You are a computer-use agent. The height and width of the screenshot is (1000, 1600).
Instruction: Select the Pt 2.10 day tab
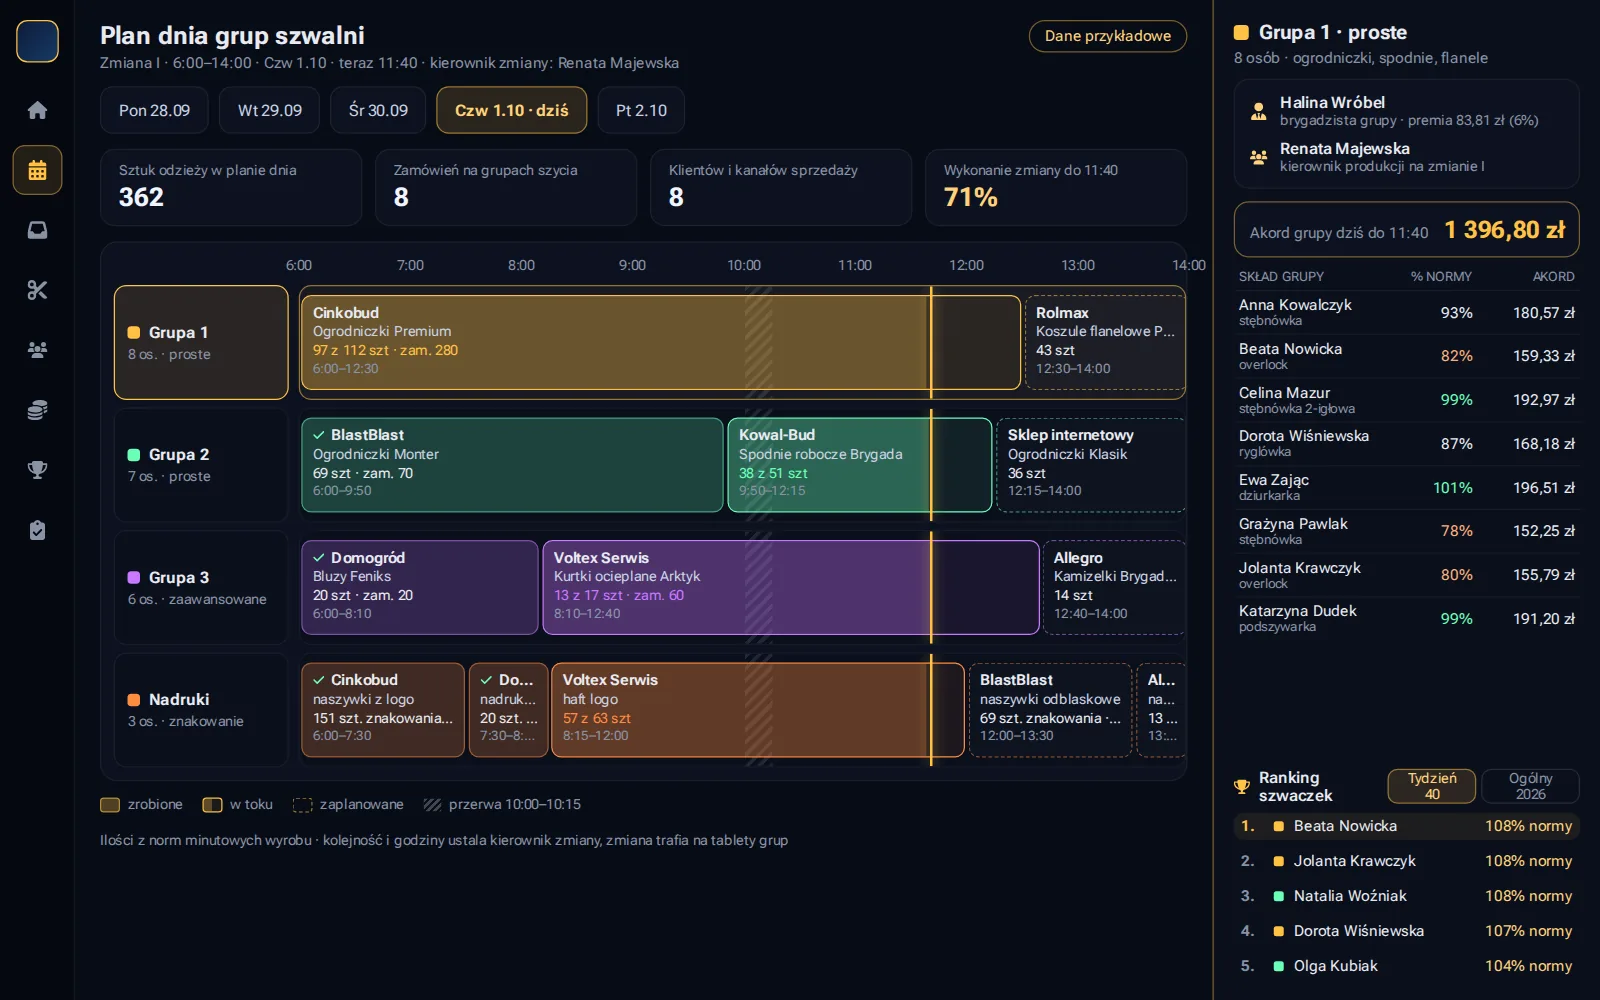pos(641,110)
